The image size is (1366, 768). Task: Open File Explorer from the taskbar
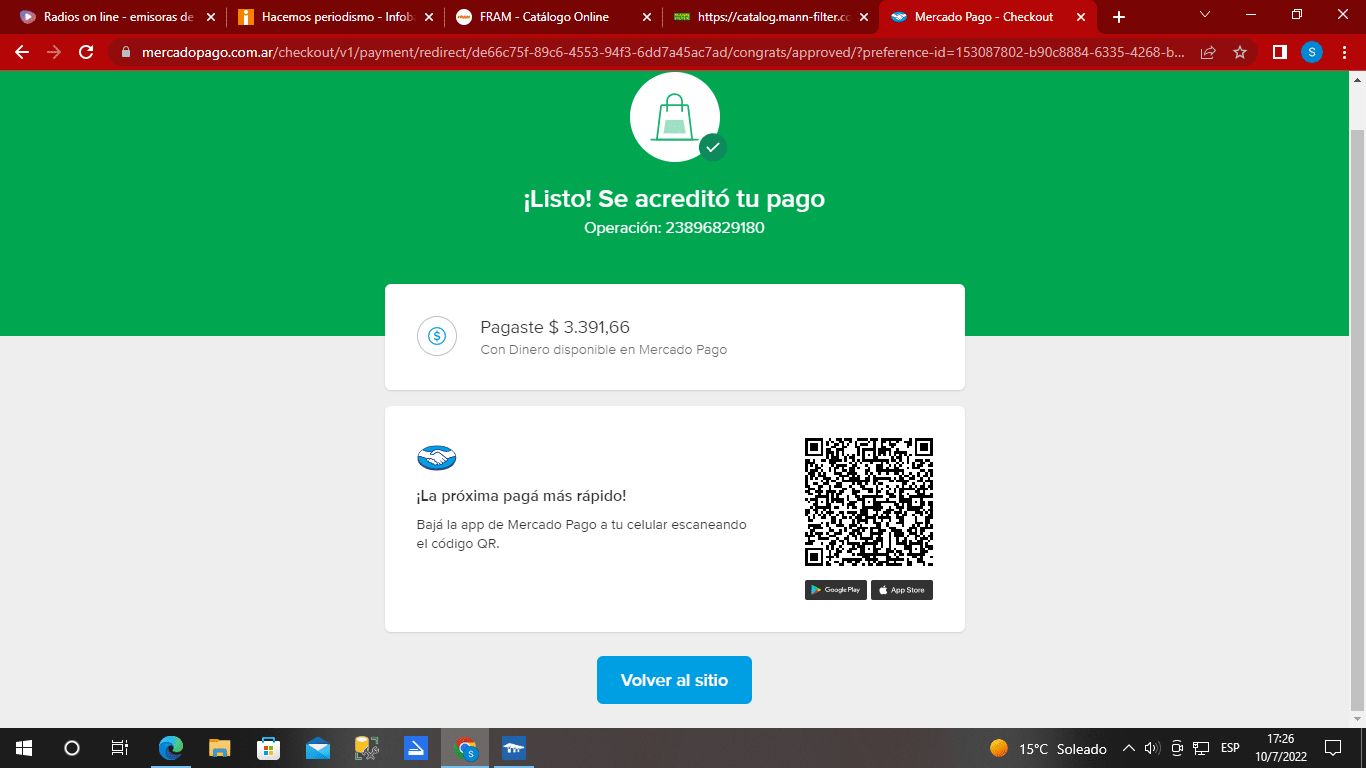[x=220, y=748]
